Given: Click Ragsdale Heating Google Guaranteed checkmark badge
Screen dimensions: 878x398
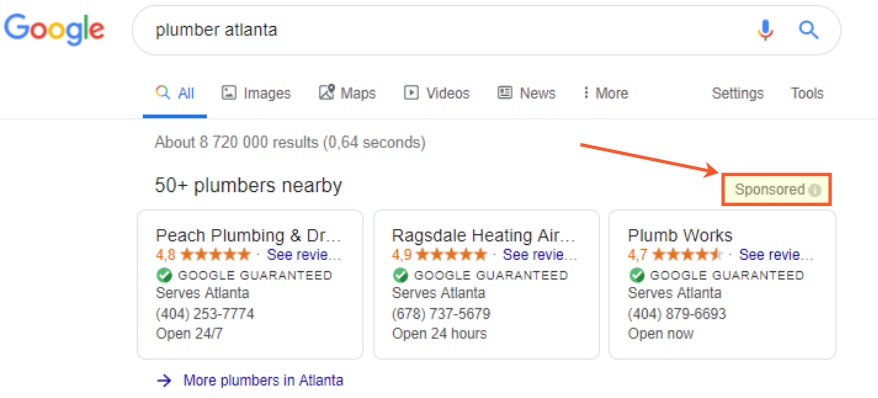Looking at the screenshot, I should click(x=400, y=275).
